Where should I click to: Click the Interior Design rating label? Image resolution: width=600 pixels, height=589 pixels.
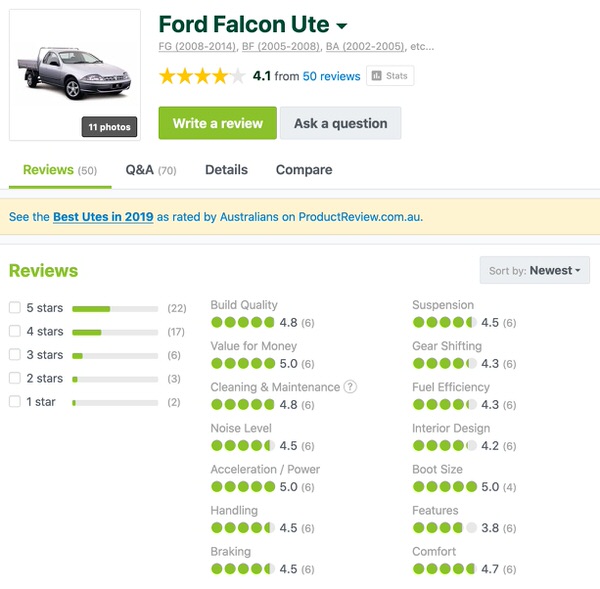451,428
